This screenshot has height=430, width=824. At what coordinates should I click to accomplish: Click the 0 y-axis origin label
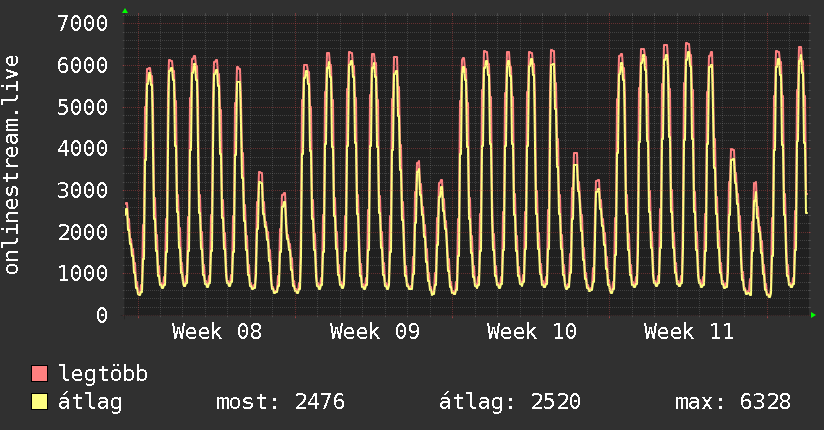[101, 315]
